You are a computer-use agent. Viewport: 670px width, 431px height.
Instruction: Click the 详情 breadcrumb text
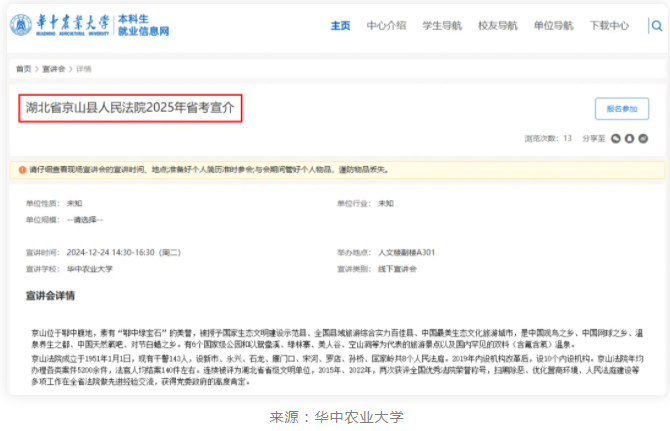pos(84,69)
